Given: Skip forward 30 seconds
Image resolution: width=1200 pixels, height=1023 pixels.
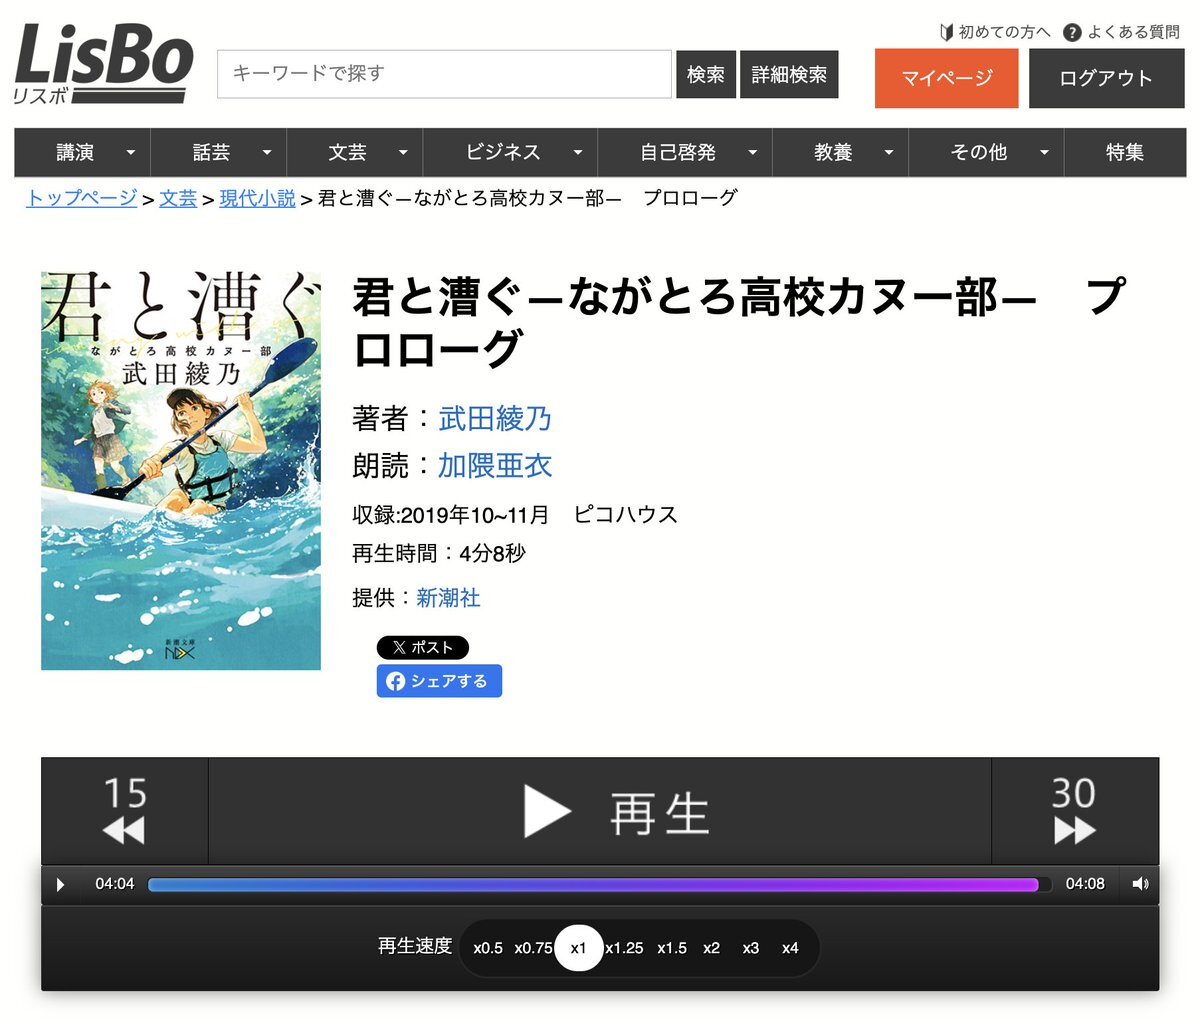Looking at the screenshot, I should [1075, 811].
